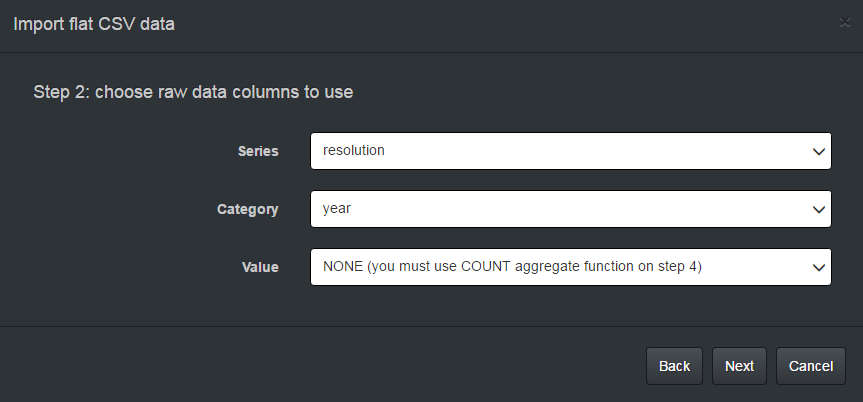The height and width of the screenshot is (402, 863).
Task: Open the Value column dropdown
Action: point(570,267)
